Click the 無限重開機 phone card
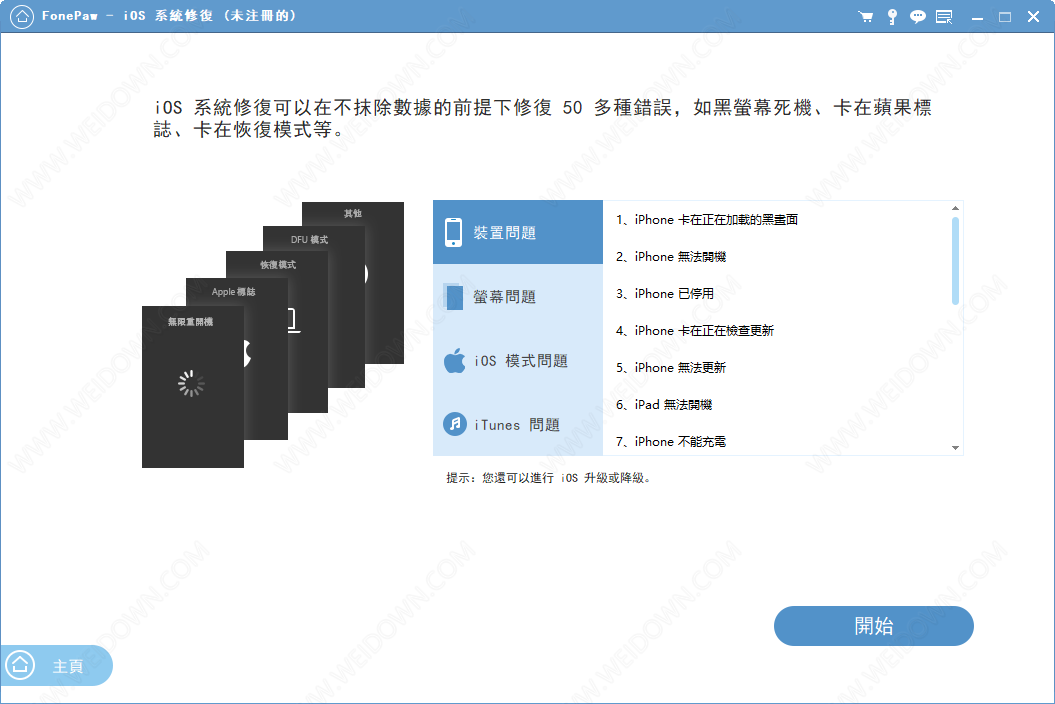 (x=192, y=387)
